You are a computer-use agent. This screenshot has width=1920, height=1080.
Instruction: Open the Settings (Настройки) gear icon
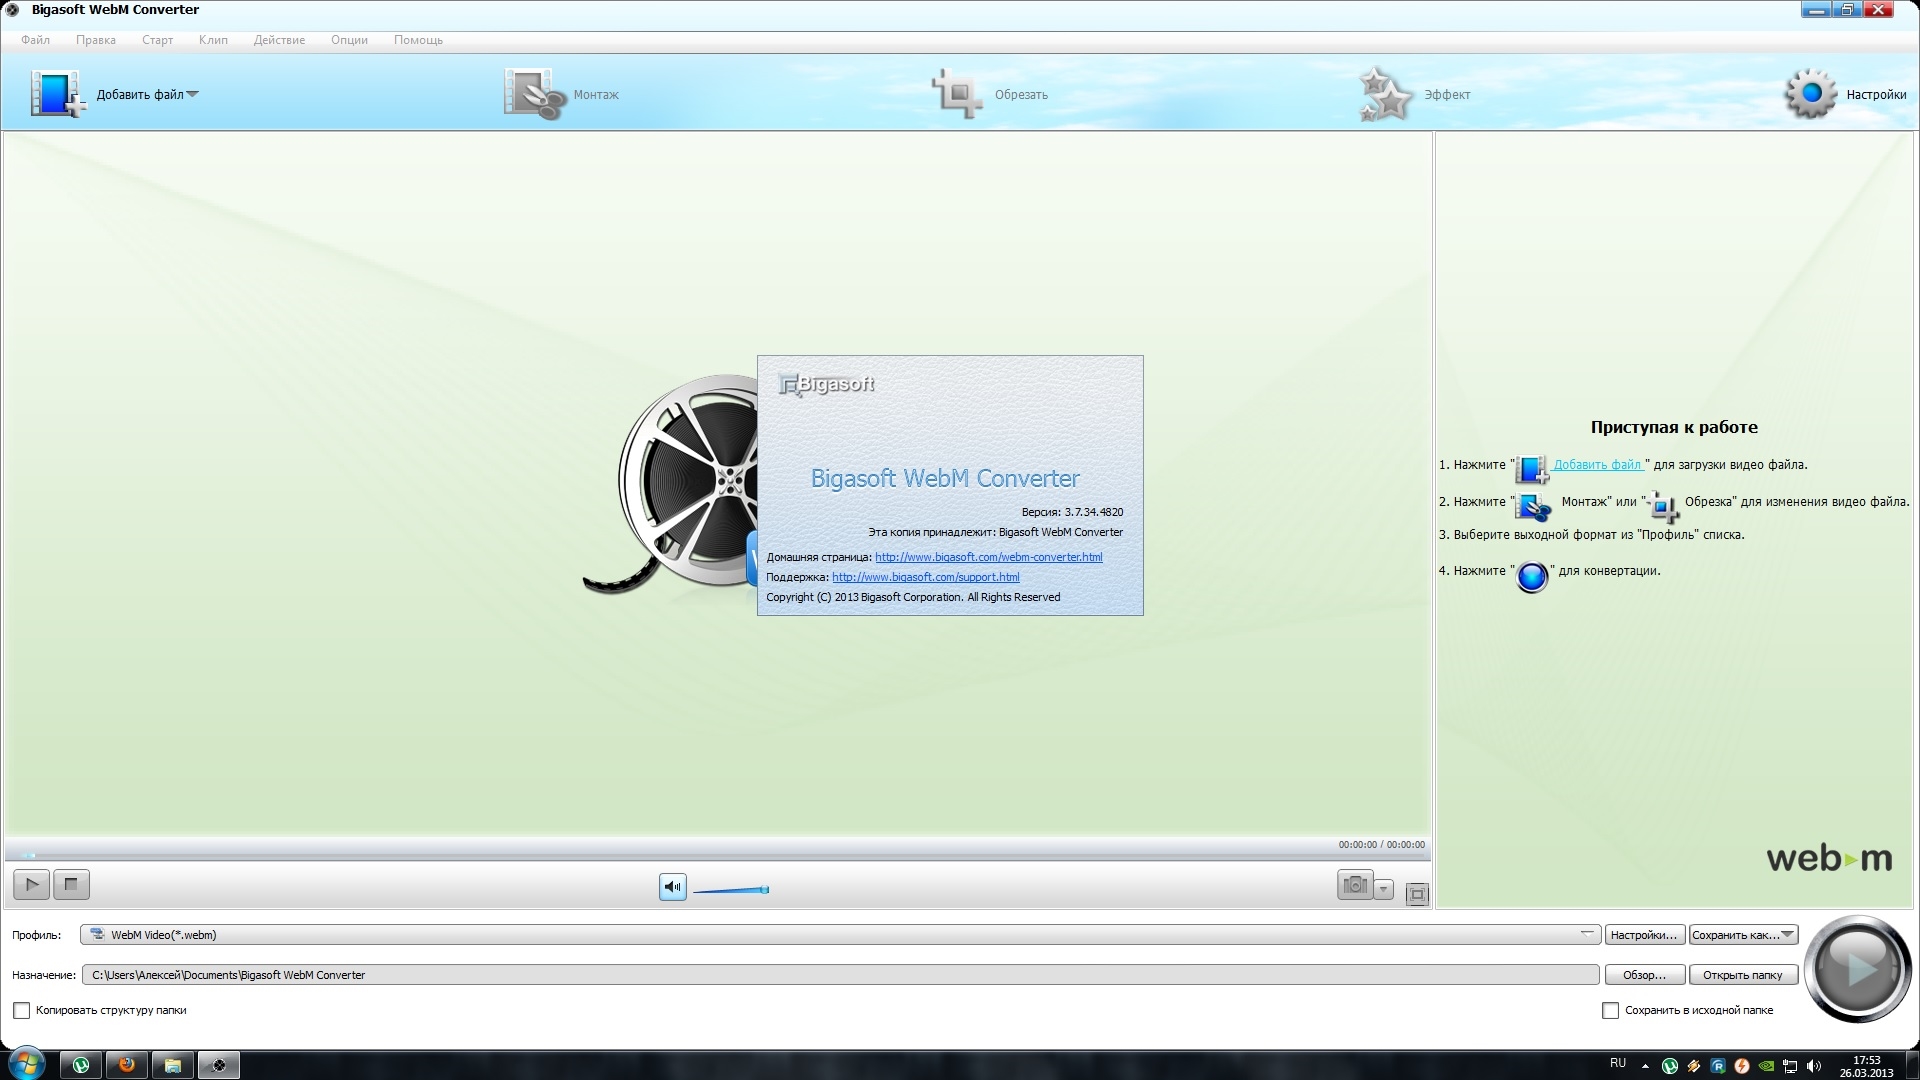pos(1810,94)
